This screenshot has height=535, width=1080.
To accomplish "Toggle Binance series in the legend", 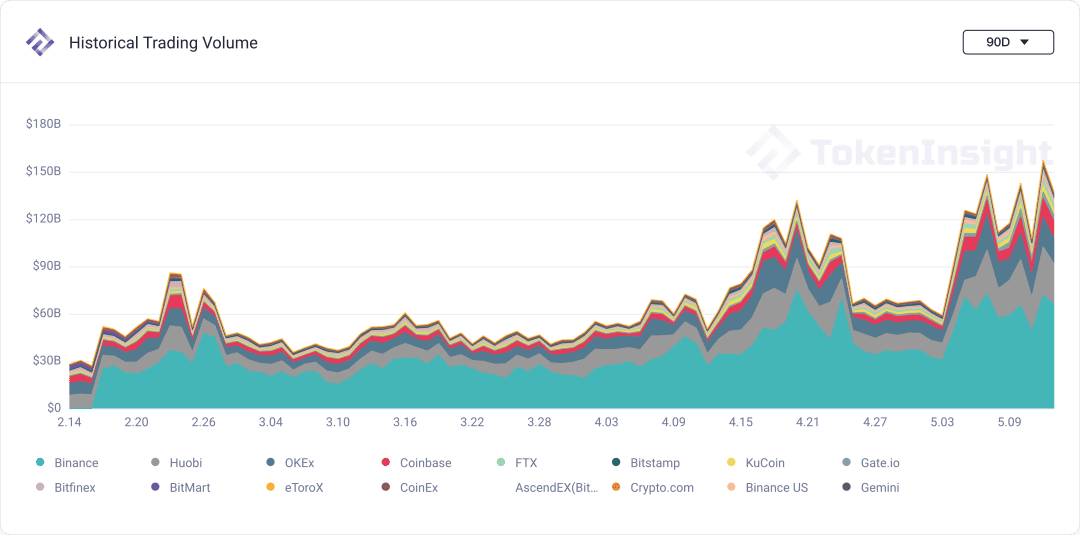I will (67, 463).
